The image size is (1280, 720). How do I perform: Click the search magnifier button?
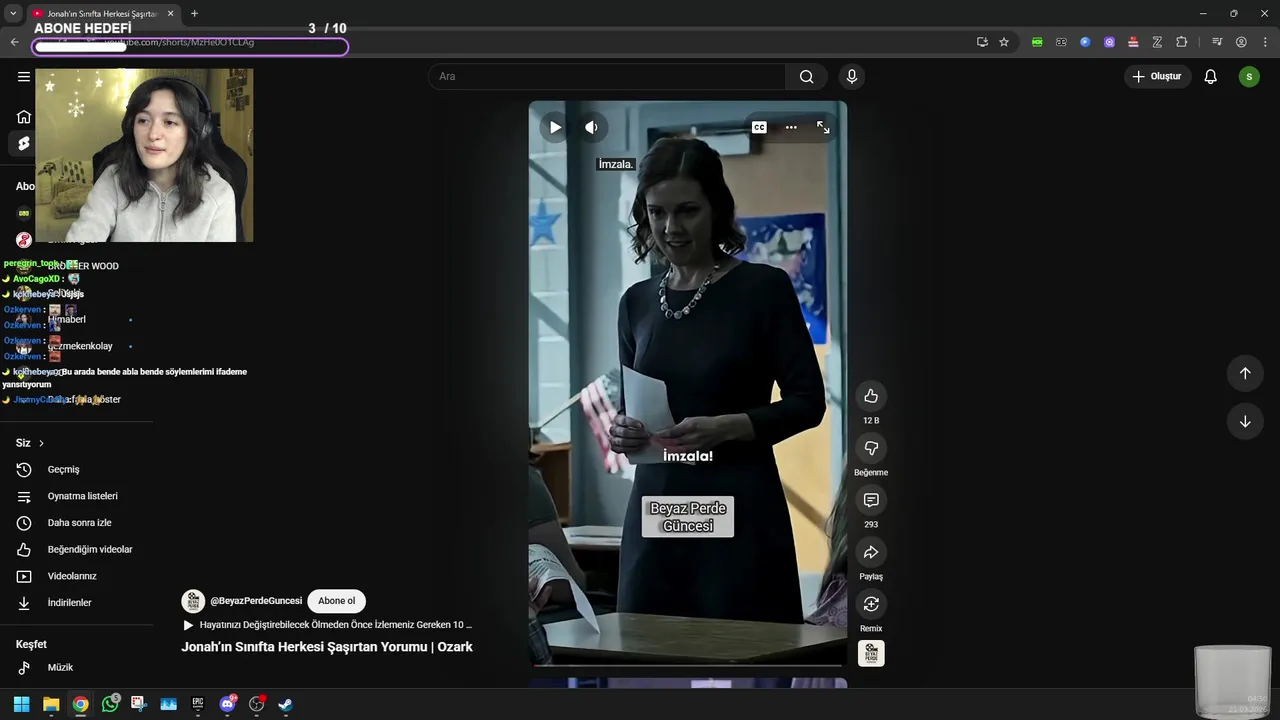click(x=806, y=76)
